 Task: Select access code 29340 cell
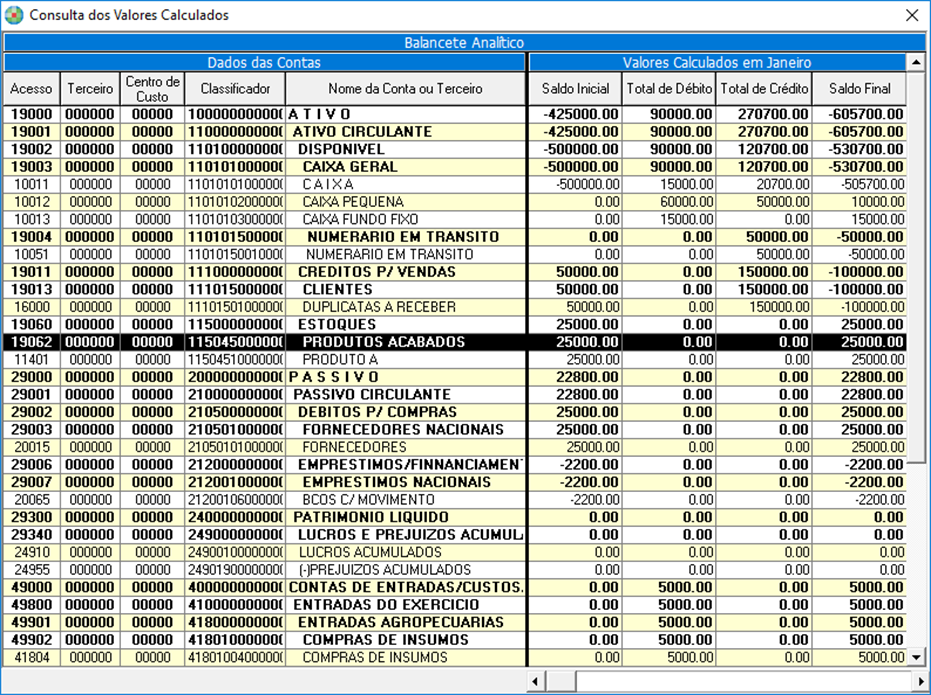click(x=31, y=535)
